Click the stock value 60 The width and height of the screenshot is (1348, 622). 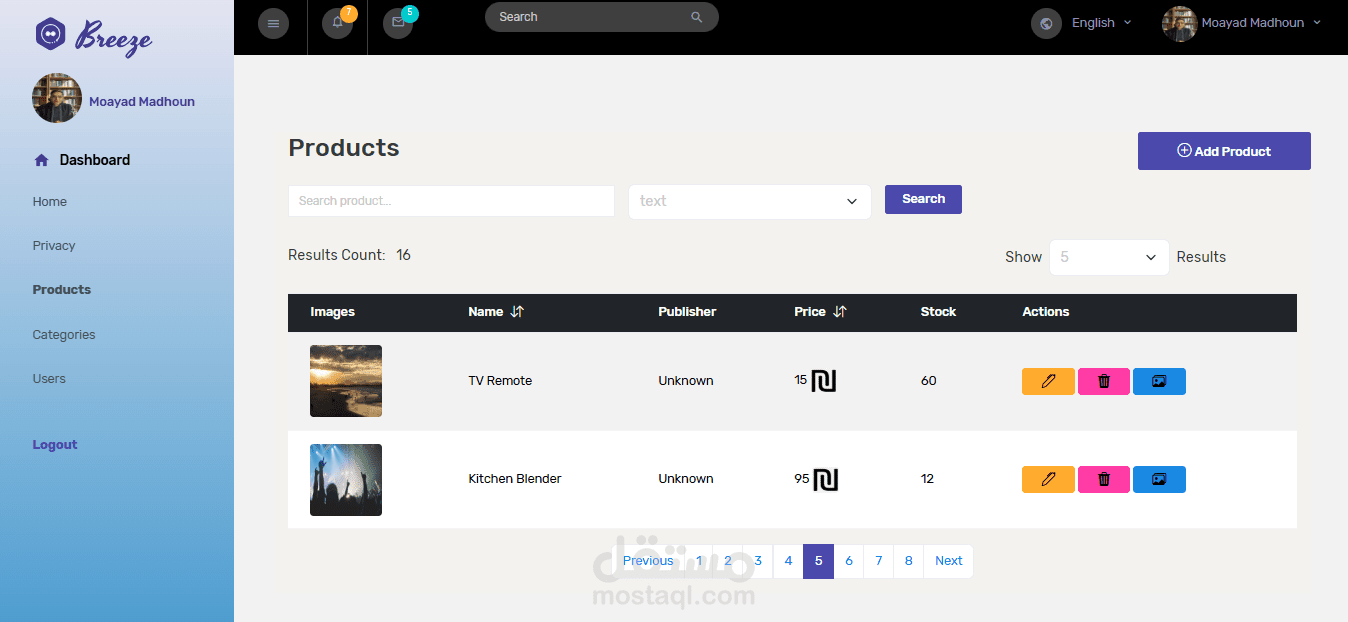coord(929,381)
